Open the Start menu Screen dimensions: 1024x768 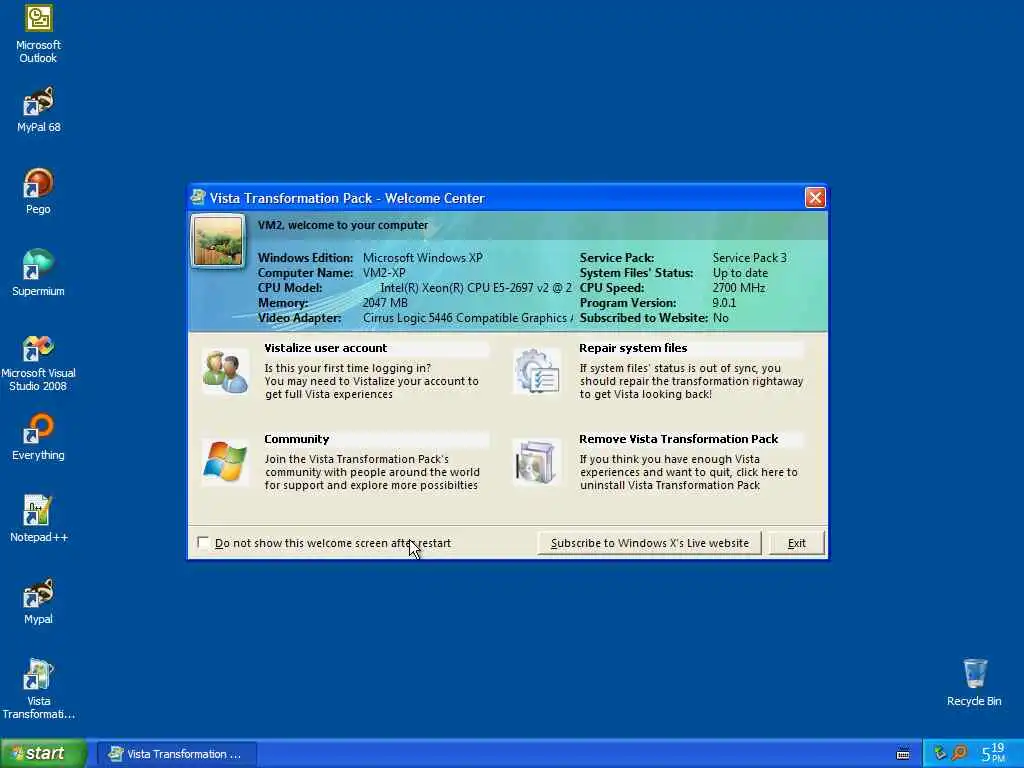pyautogui.click(x=43, y=754)
